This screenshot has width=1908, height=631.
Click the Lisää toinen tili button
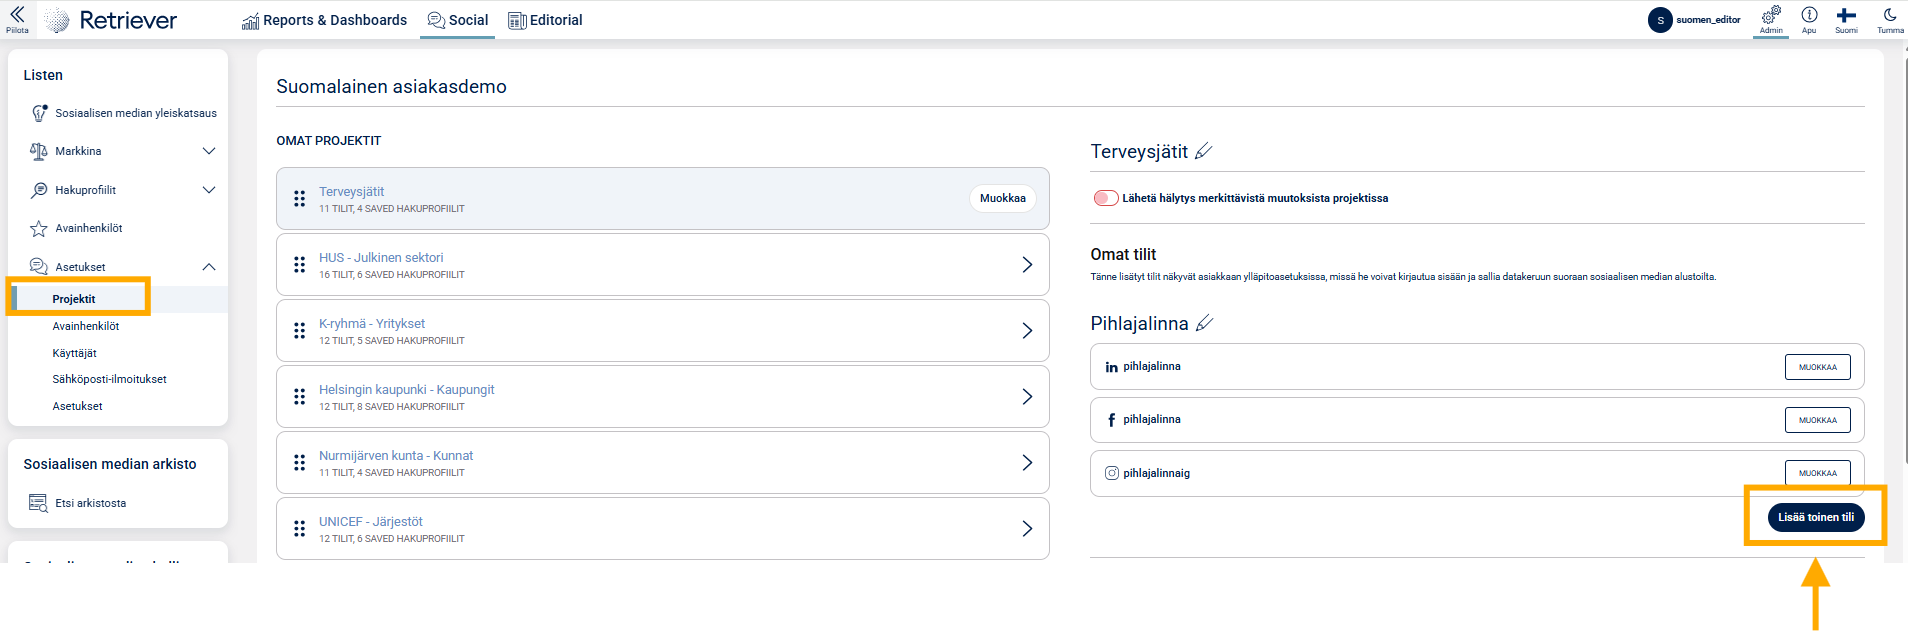pyautogui.click(x=1815, y=517)
